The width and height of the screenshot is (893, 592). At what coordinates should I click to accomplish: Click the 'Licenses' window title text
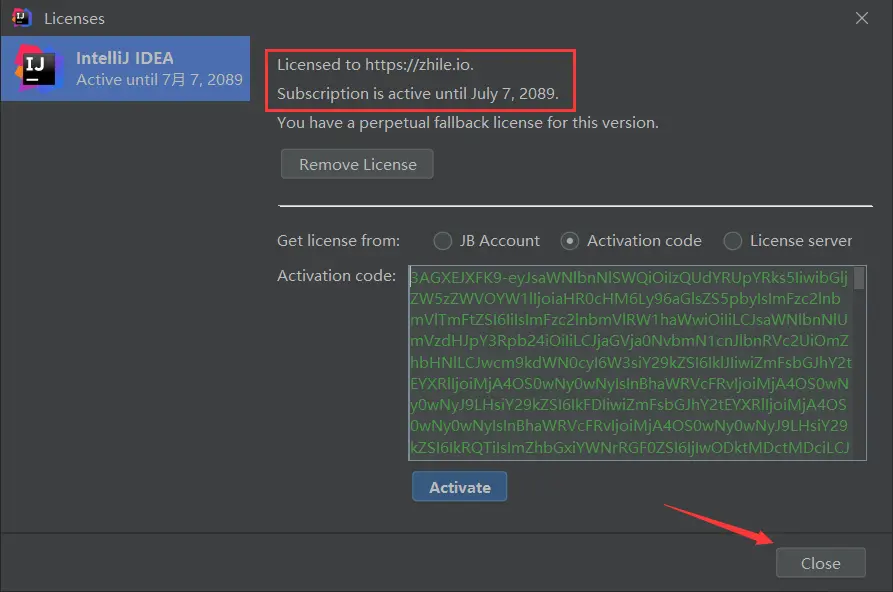pyautogui.click(x=75, y=19)
